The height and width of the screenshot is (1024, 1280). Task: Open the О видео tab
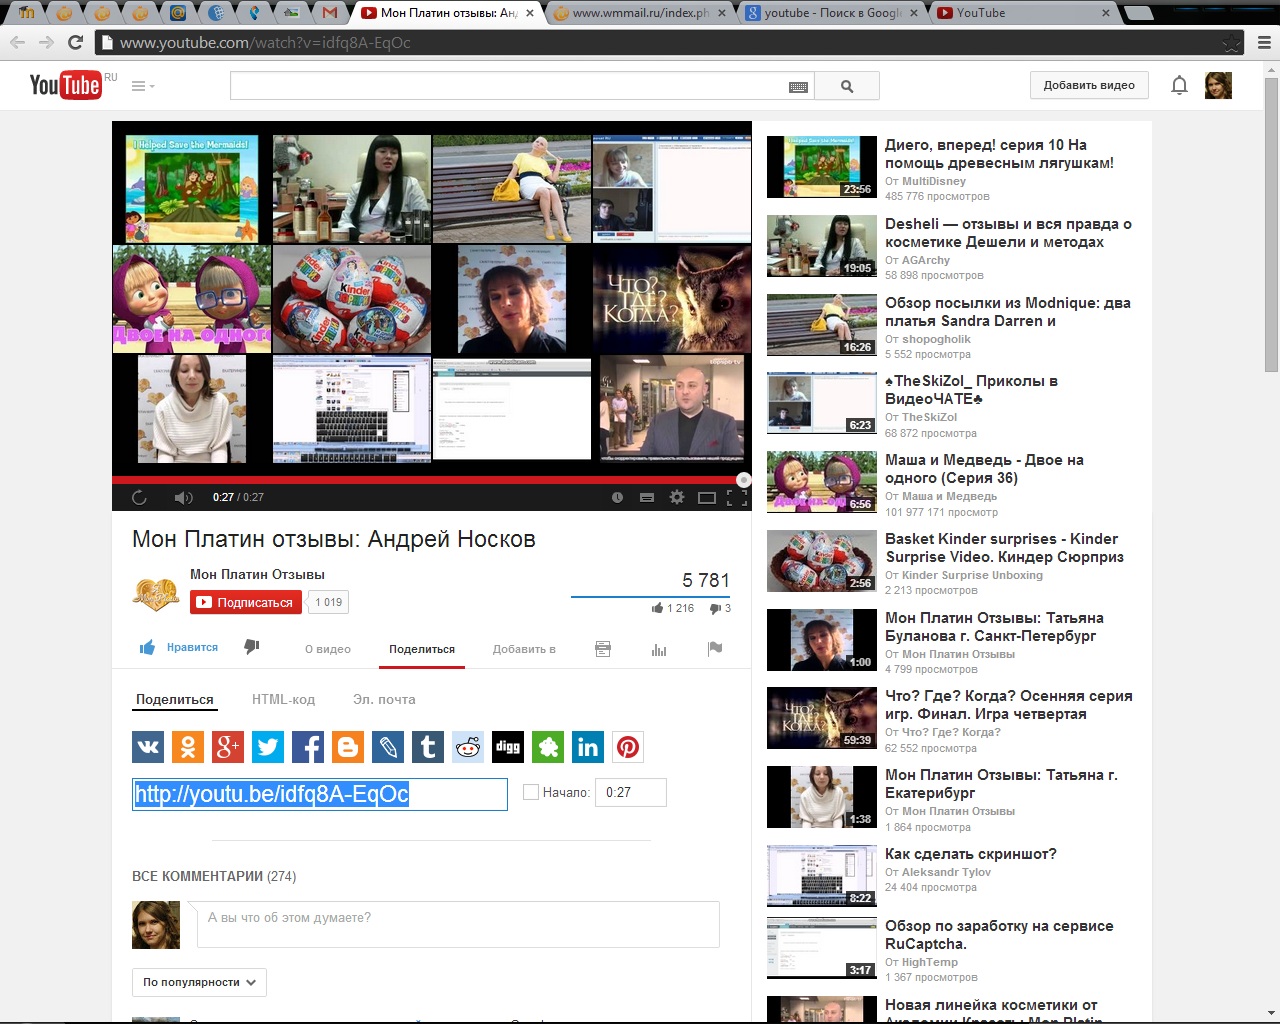328,649
